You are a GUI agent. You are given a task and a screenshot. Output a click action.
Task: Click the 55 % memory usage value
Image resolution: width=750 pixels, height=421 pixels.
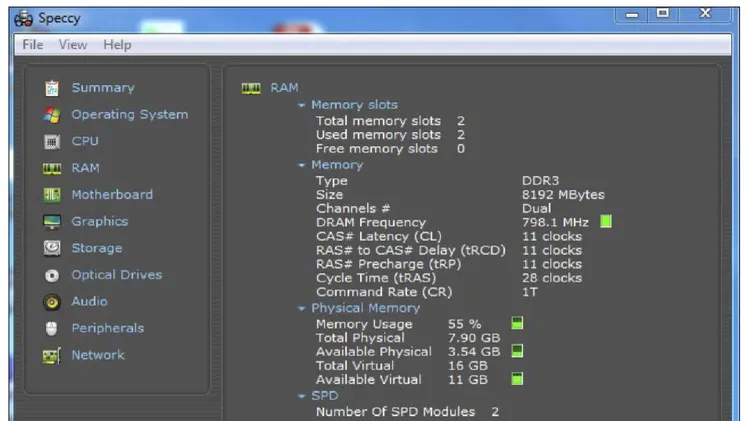coord(465,324)
